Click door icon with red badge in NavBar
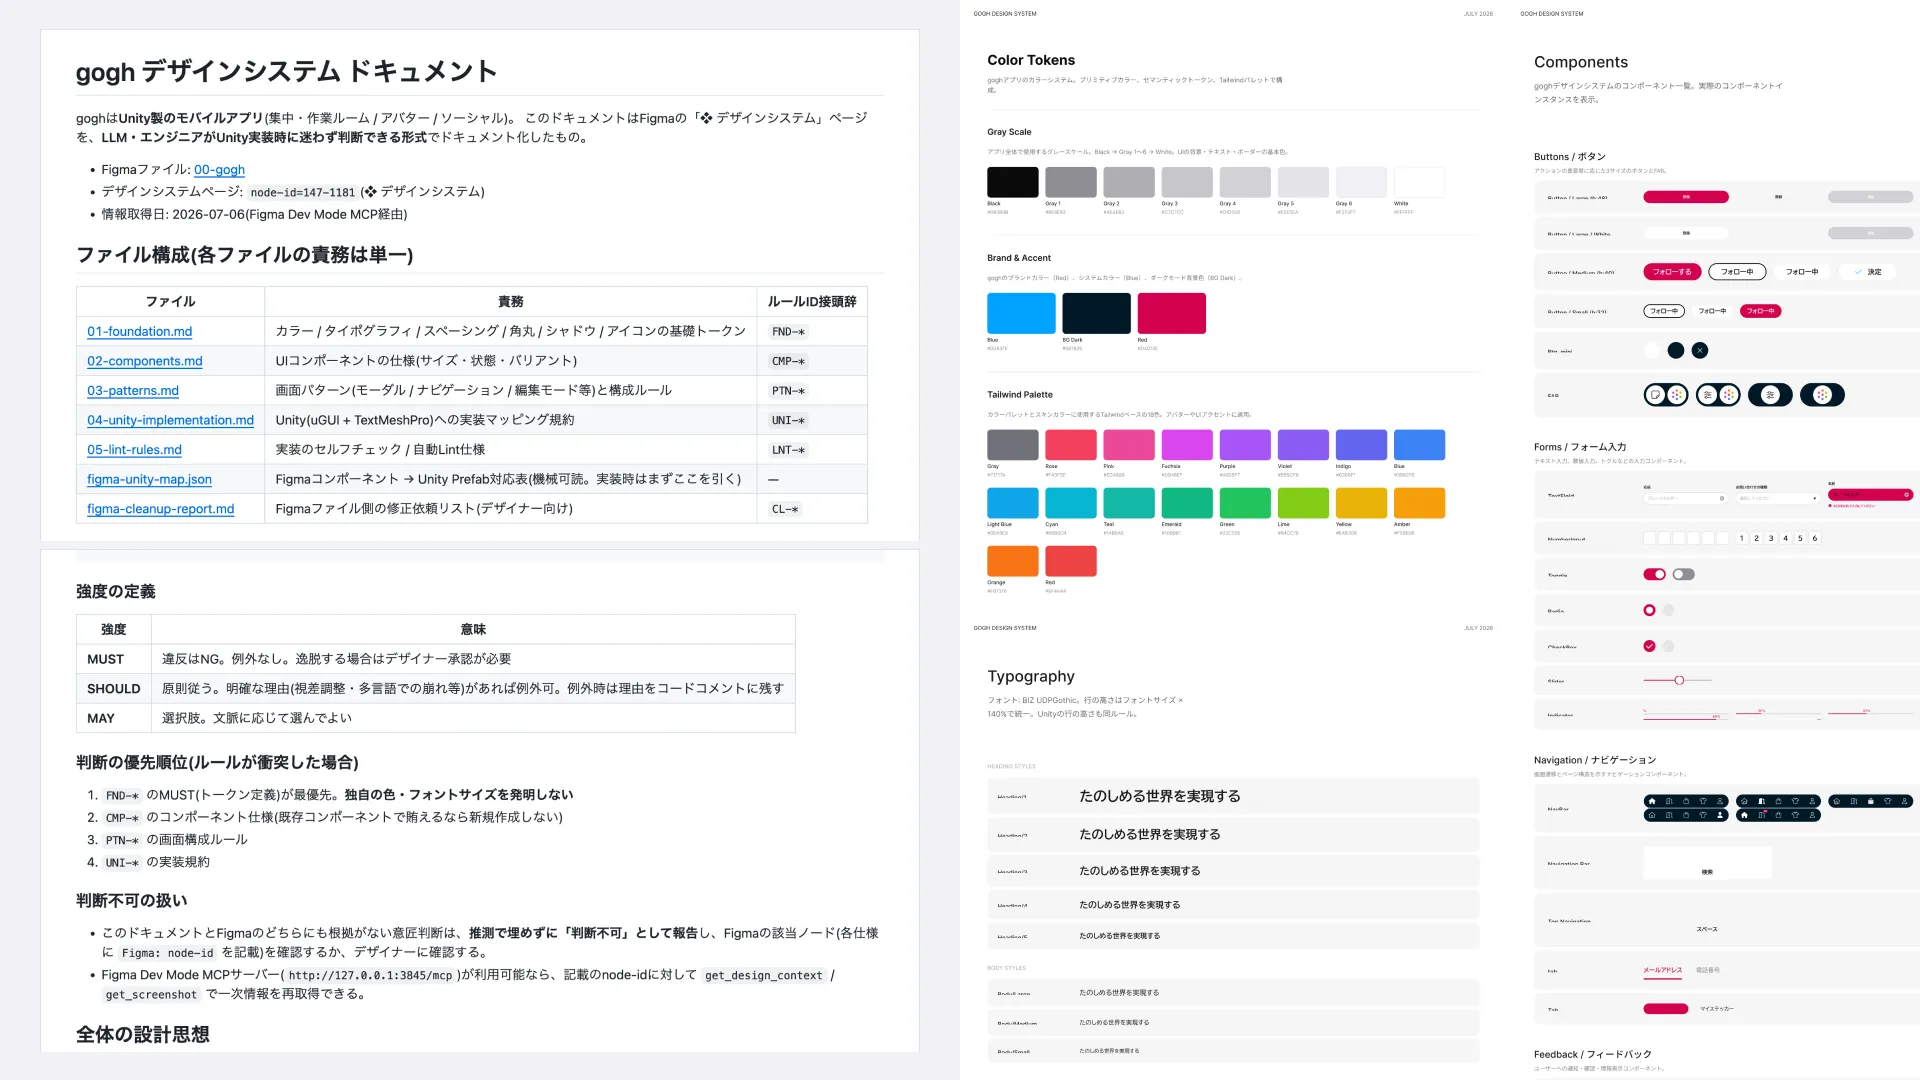The height and width of the screenshot is (1080, 1920). (x=1762, y=815)
